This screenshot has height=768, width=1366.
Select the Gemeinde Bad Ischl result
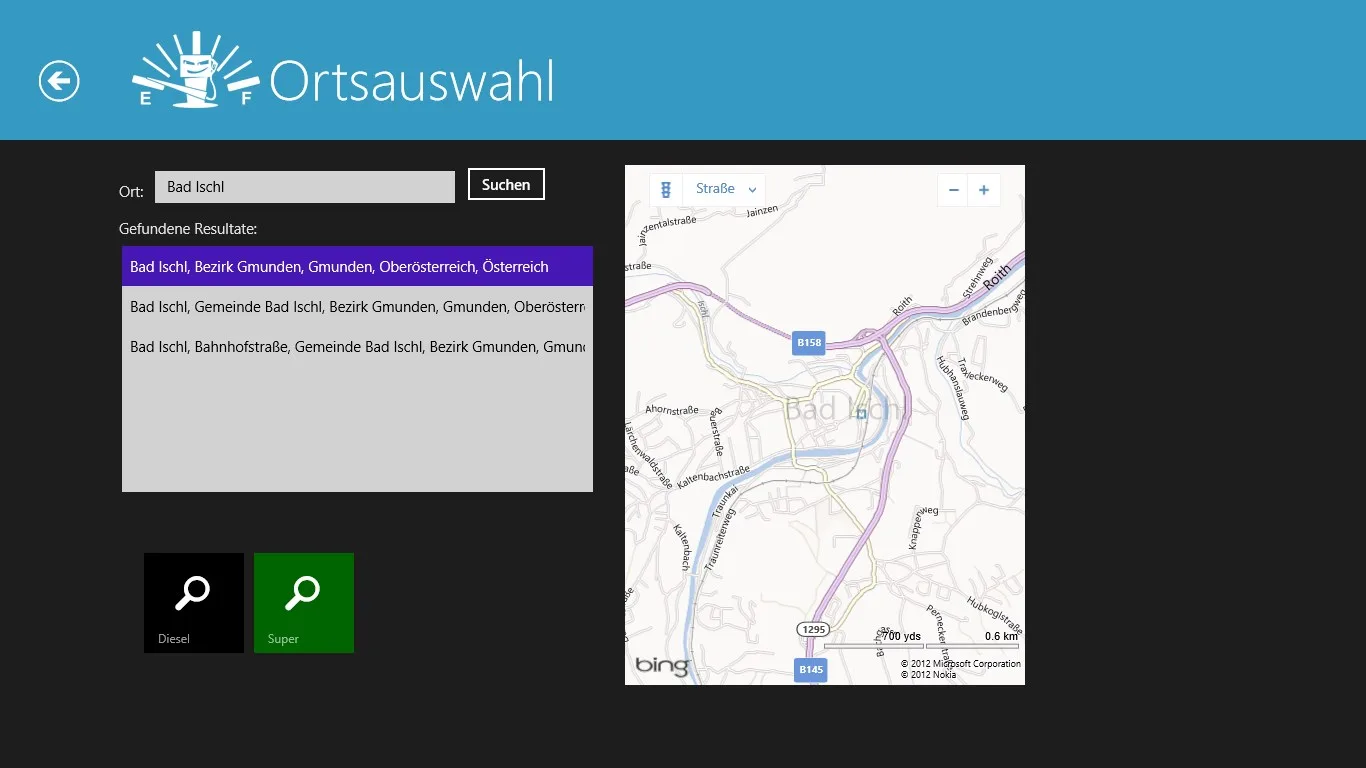pyautogui.click(x=357, y=307)
